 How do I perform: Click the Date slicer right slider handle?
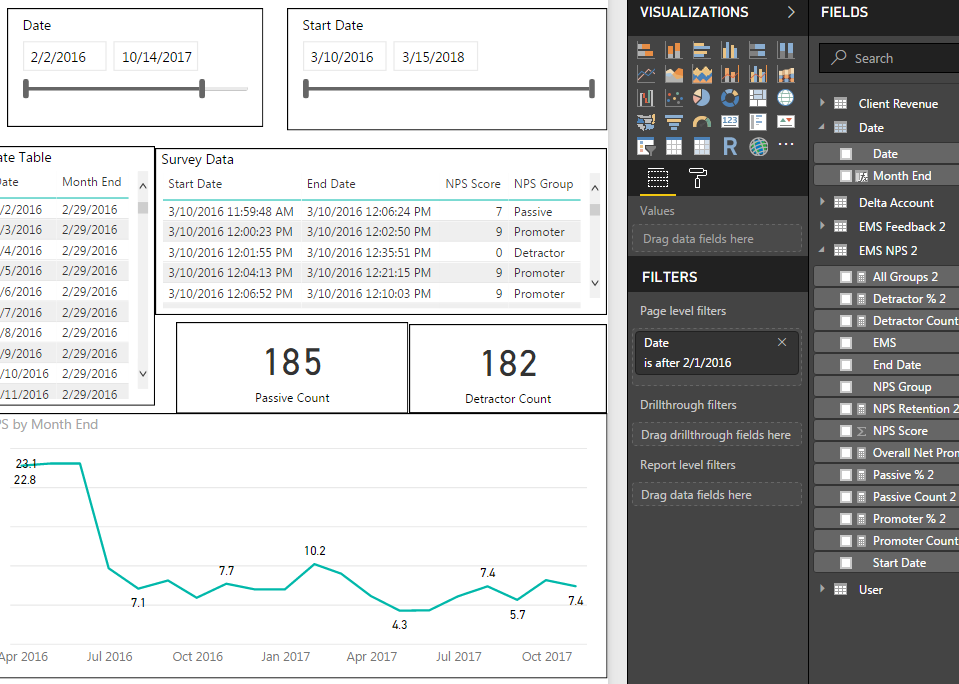point(202,89)
